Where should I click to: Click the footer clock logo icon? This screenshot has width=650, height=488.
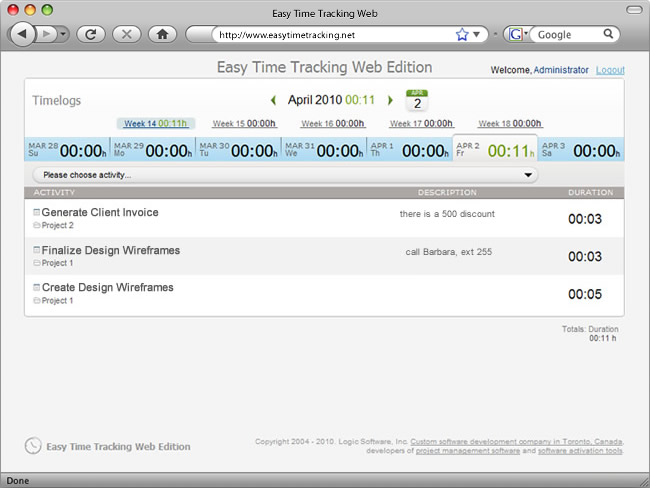tap(33, 446)
